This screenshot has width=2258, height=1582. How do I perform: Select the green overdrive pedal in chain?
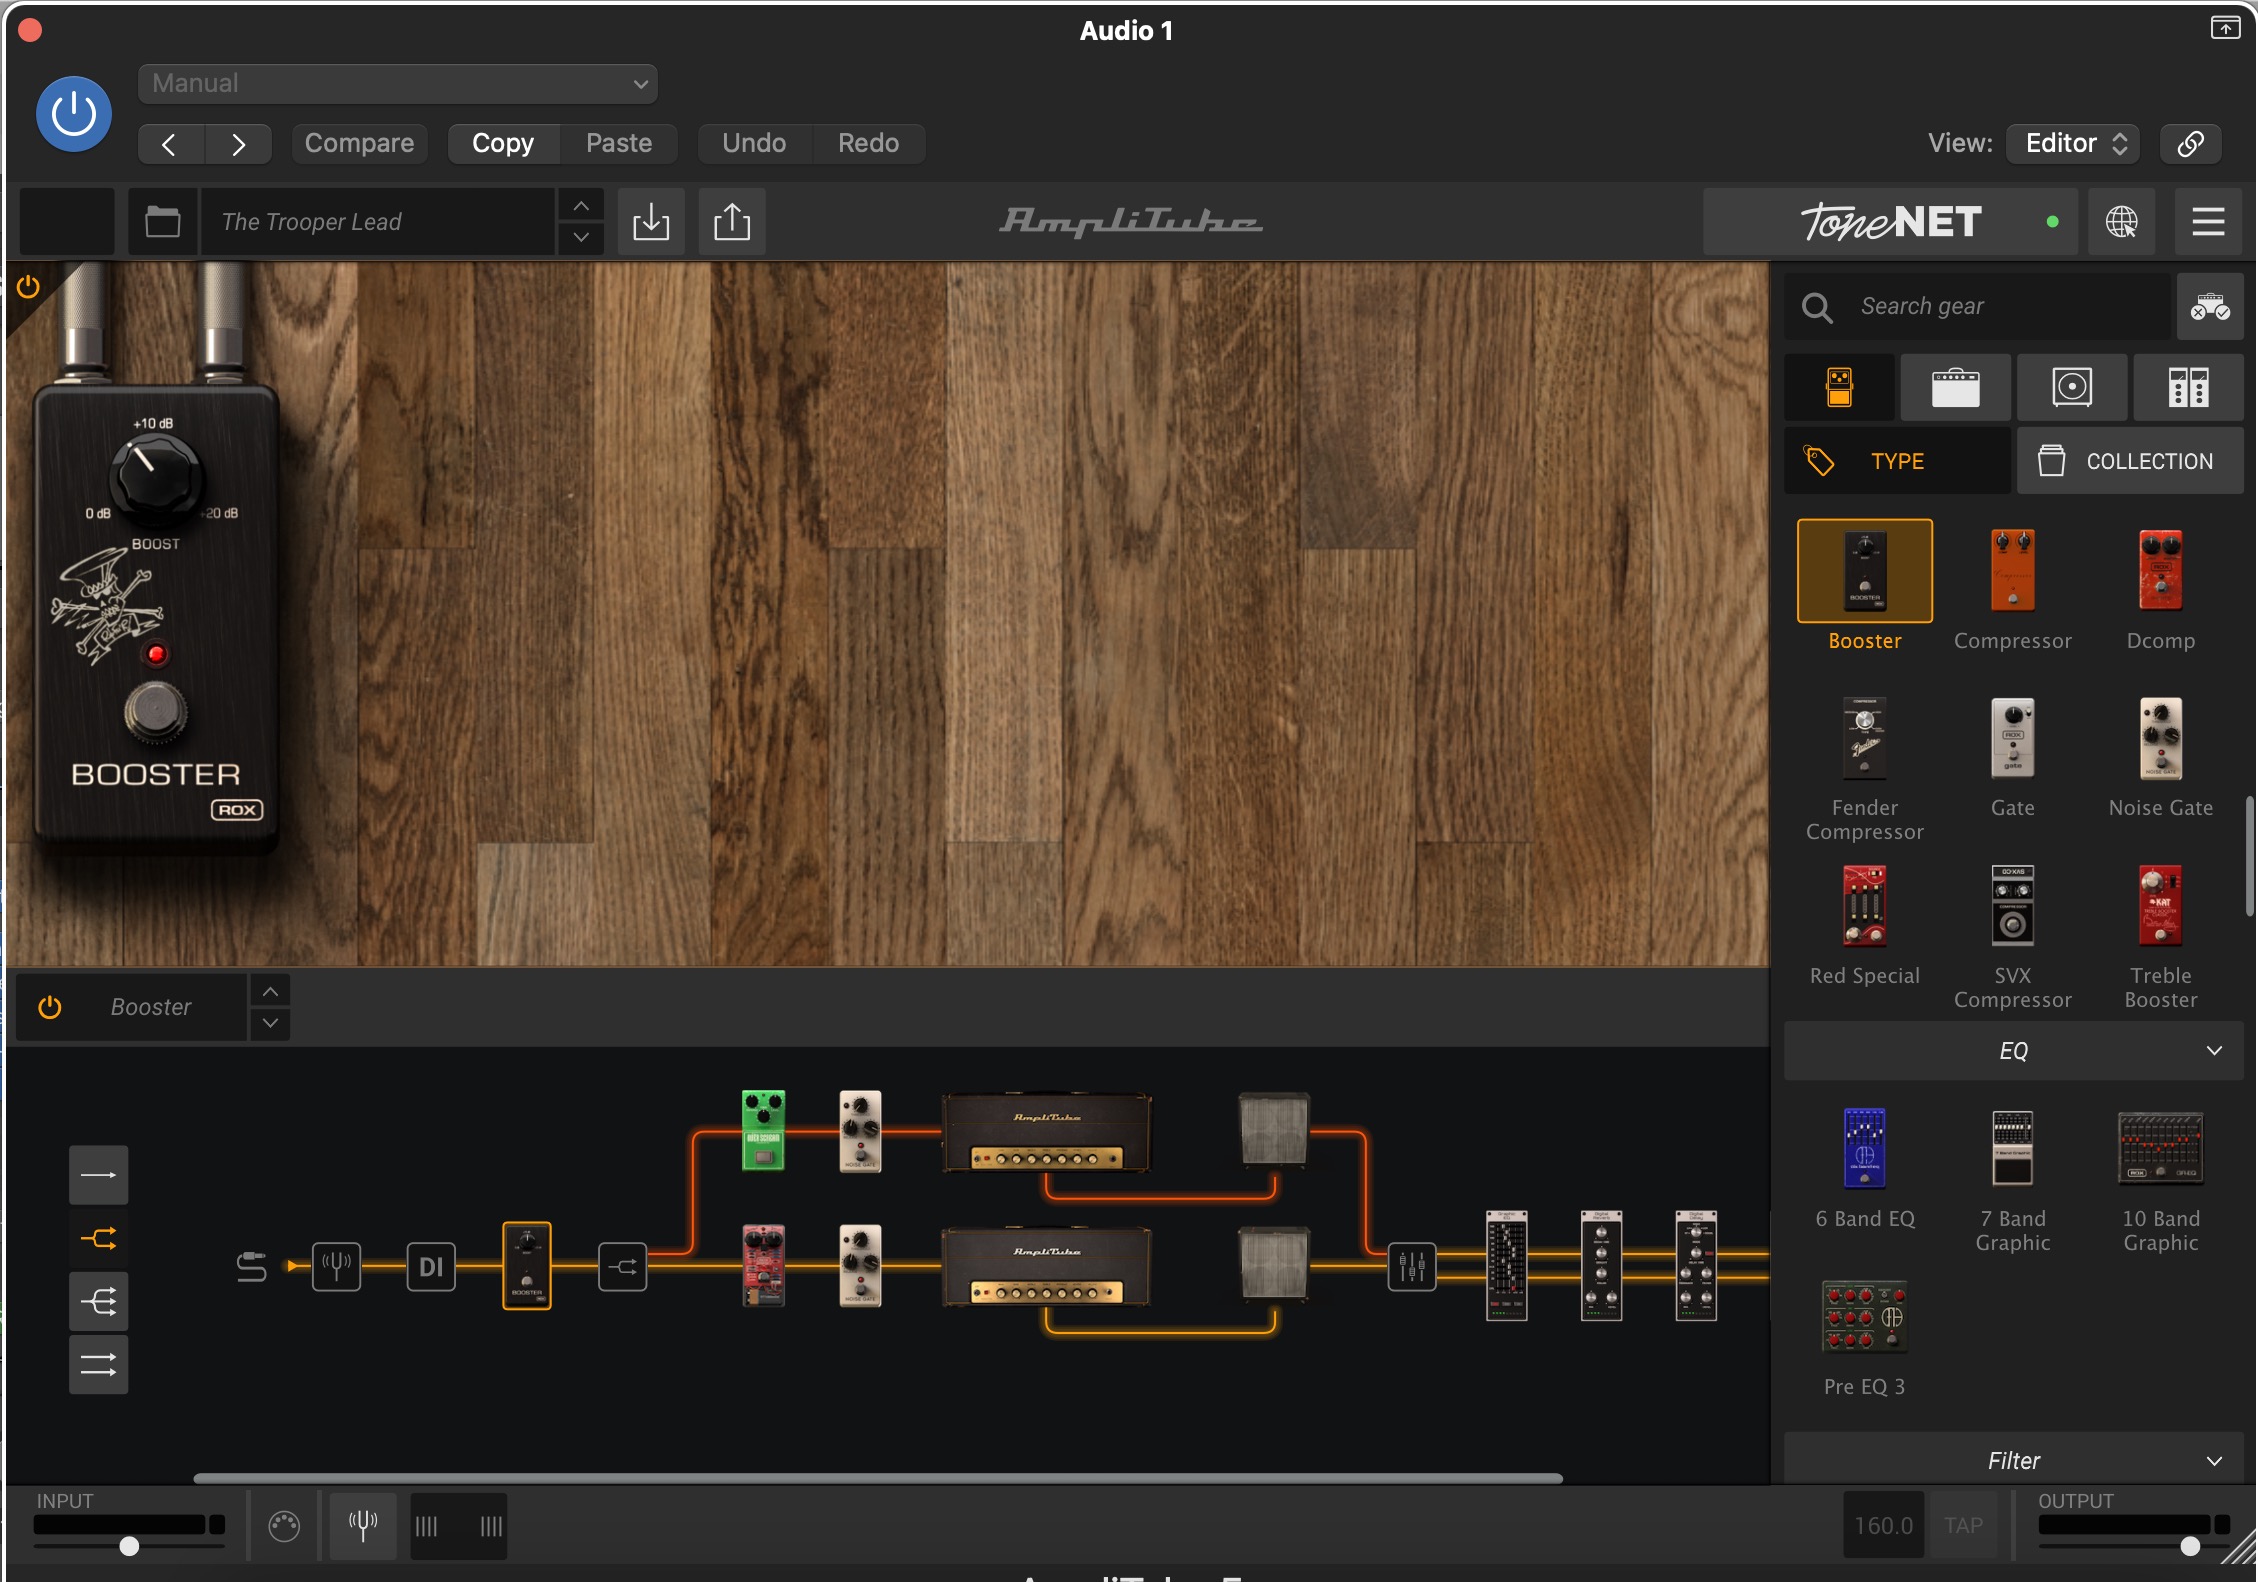tap(763, 1130)
